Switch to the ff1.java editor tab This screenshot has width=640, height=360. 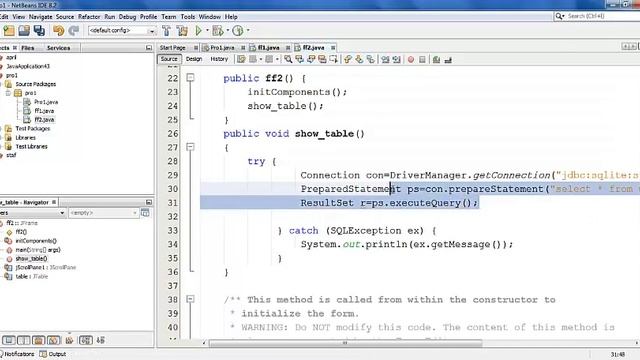268,48
